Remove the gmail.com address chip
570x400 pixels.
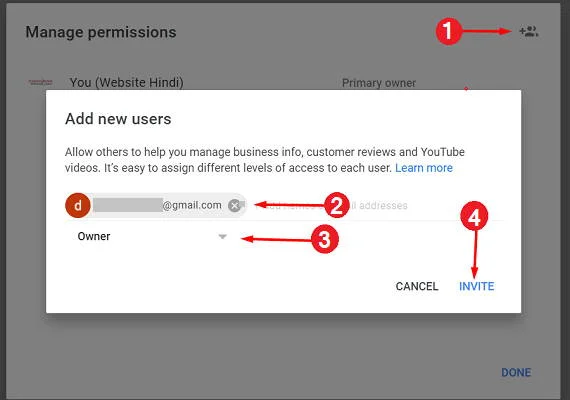tap(235, 205)
